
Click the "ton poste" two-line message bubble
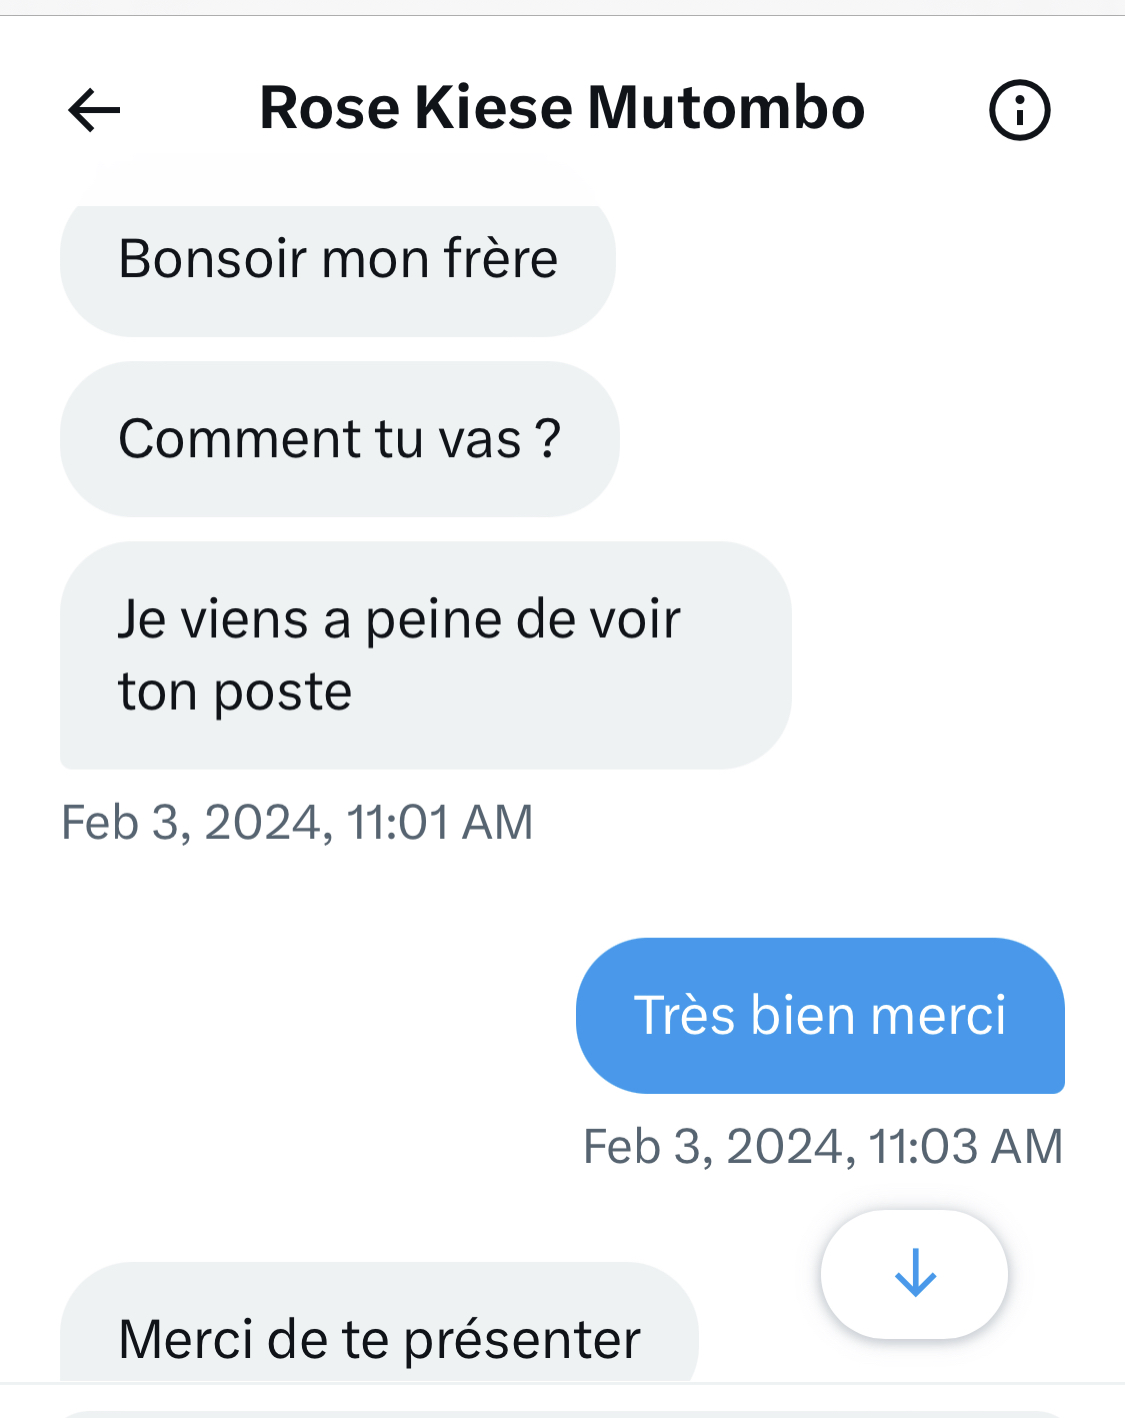click(x=425, y=655)
